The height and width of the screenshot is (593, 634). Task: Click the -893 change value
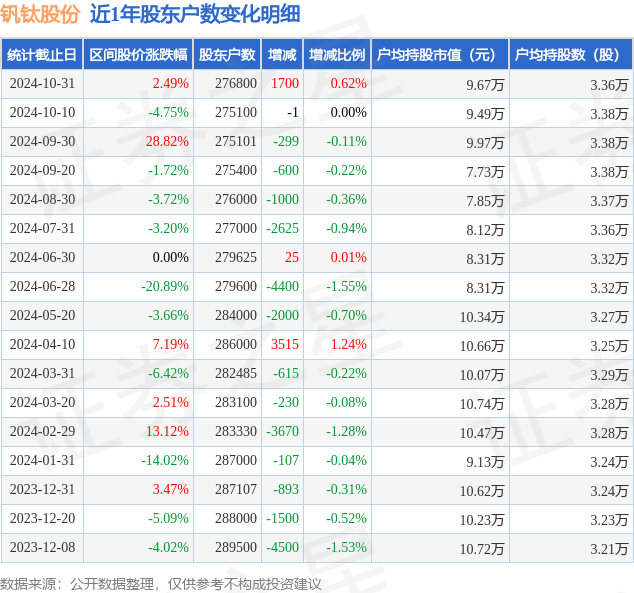[286, 489]
